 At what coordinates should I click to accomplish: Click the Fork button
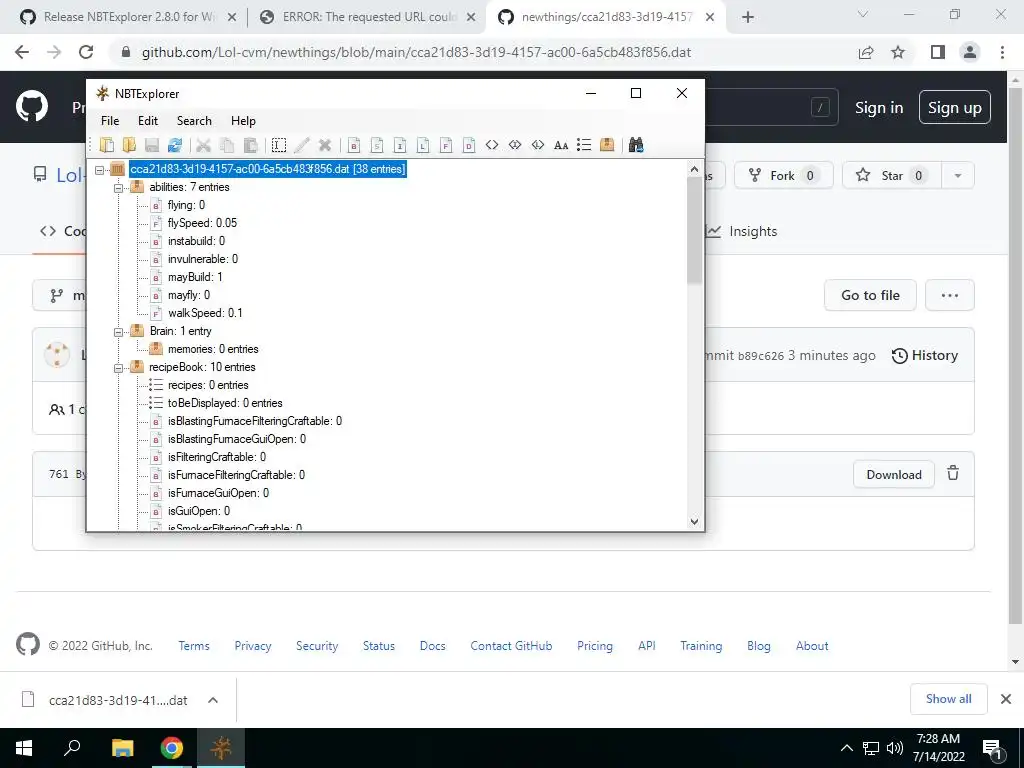coord(784,176)
